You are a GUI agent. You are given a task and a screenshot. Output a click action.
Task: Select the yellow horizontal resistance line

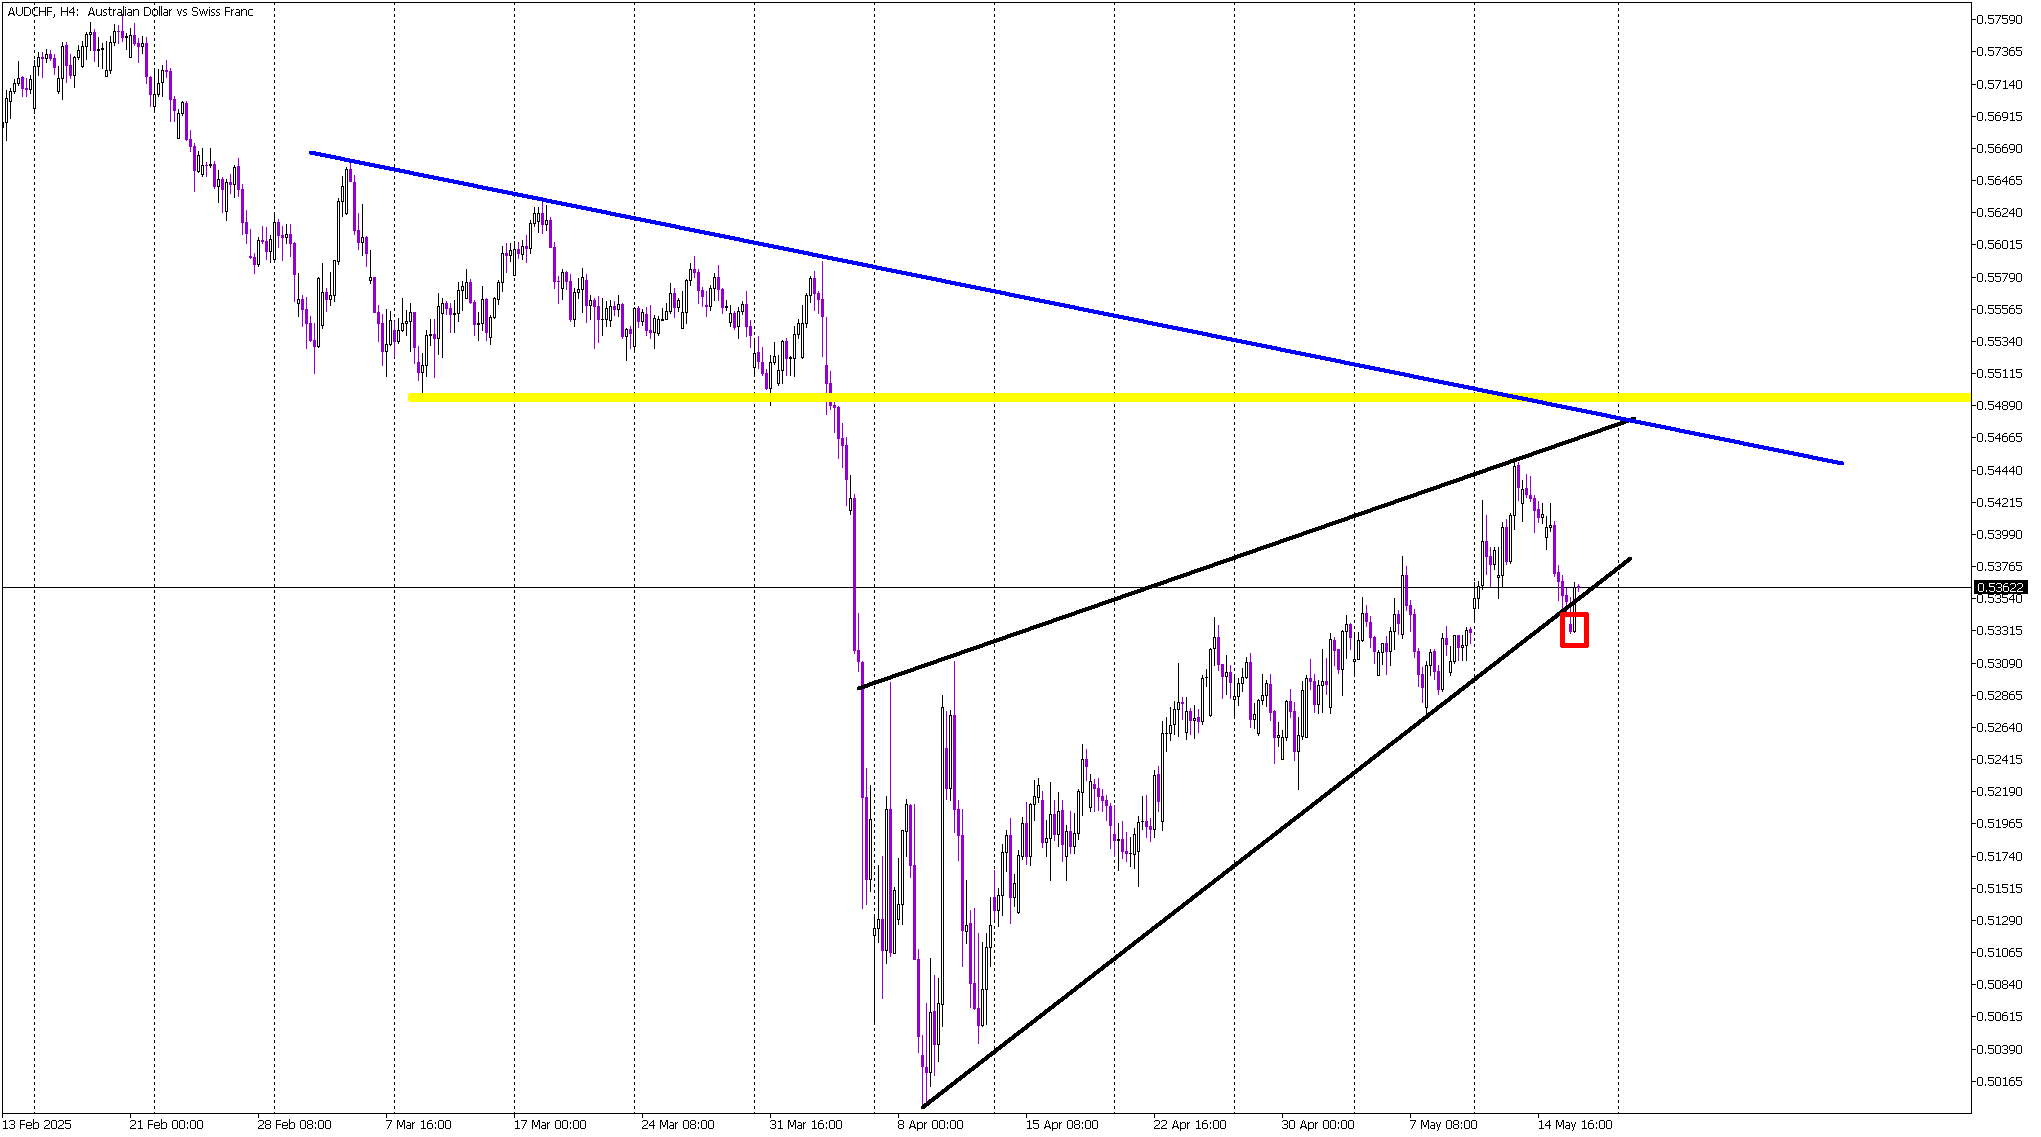click(x=1190, y=398)
